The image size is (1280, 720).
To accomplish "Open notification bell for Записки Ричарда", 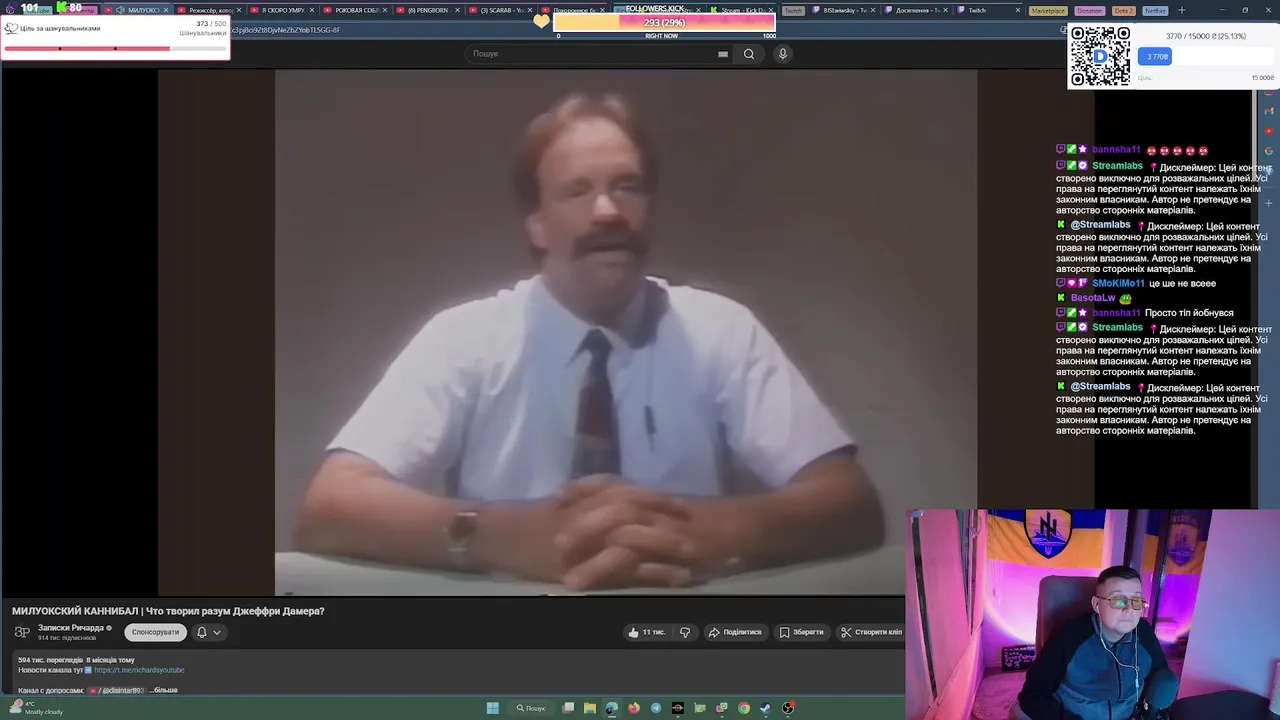I will [202, 632].
